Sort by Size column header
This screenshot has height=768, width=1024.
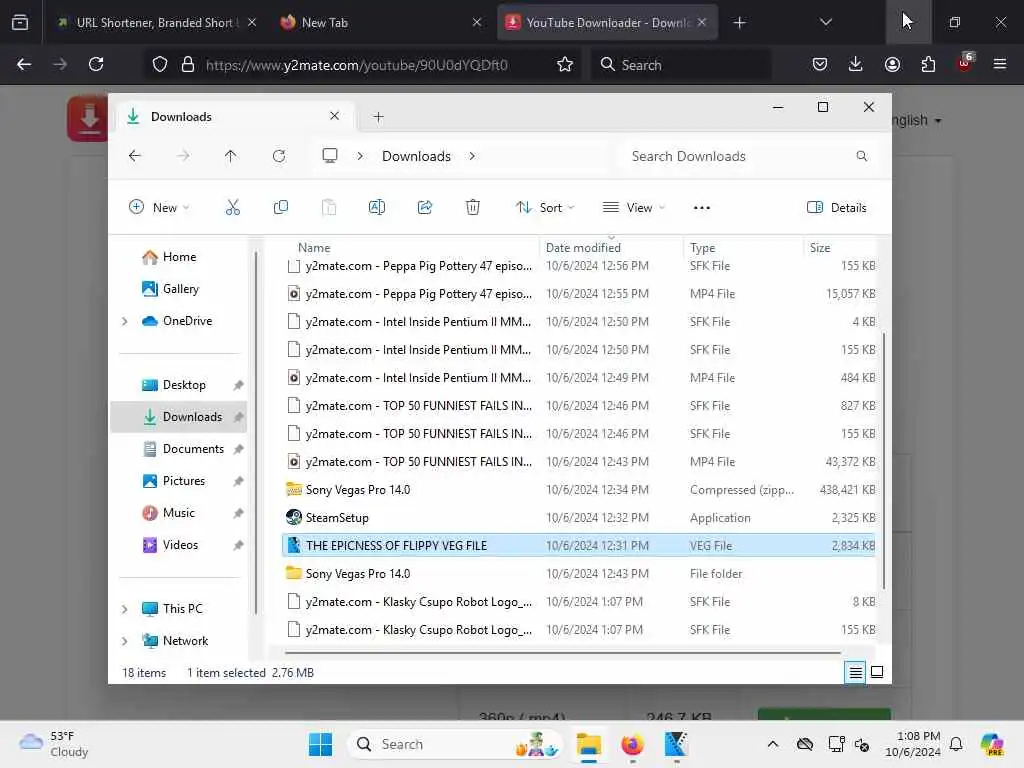tap(840, 248)
